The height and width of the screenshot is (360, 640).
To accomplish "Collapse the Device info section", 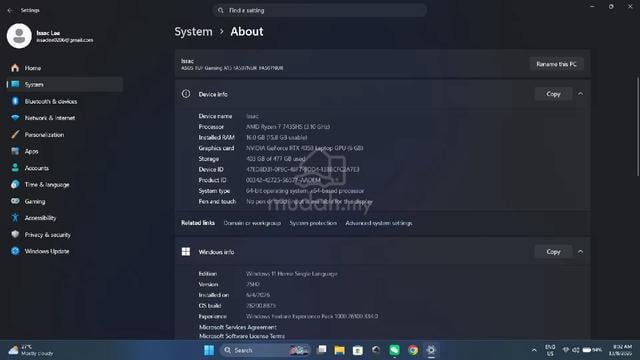I will (580, 94).
